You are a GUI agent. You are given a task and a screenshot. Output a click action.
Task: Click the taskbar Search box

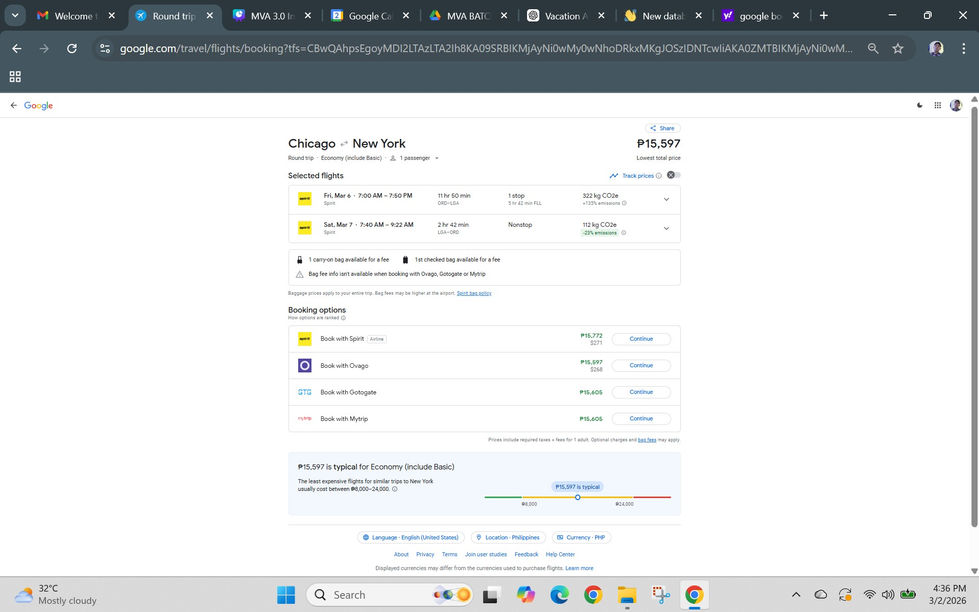tap(389, 595)
